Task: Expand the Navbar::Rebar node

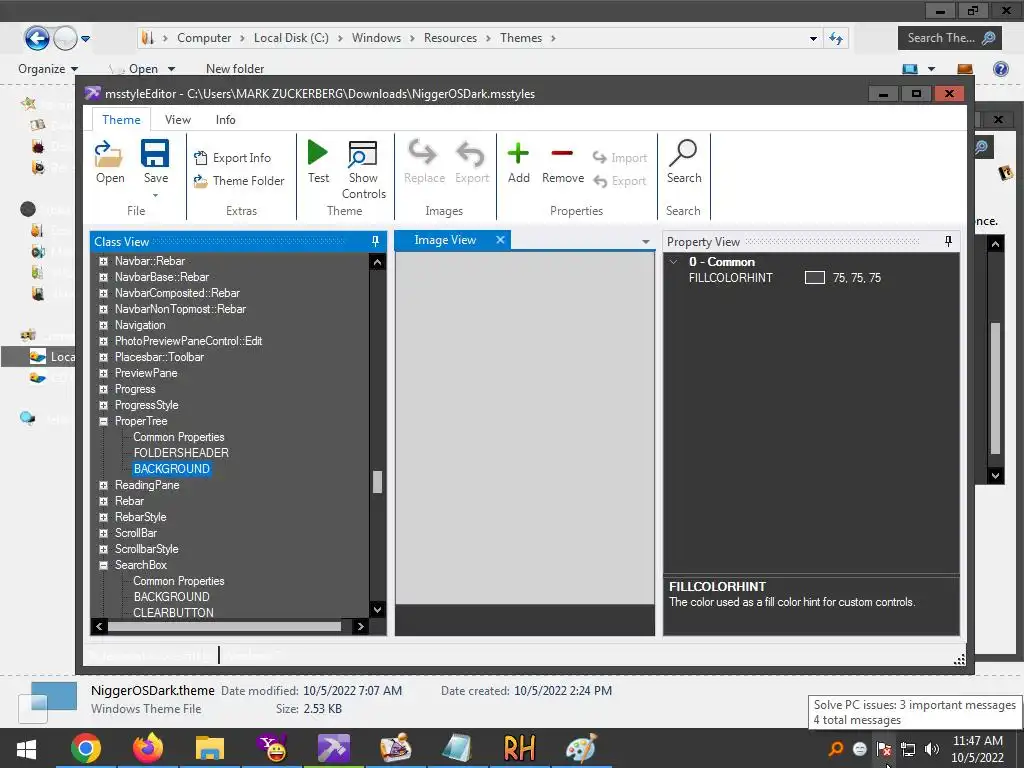Action: coord(103,261)
